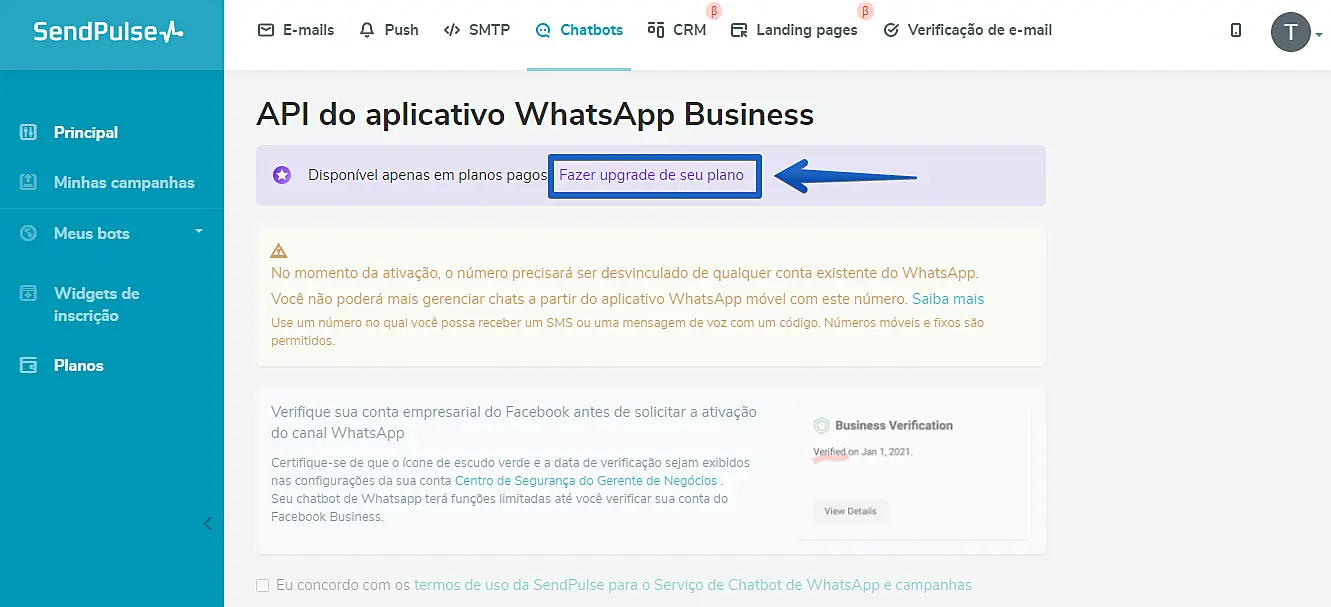Check the Eu concordo com os termos checkbox
The image size is (1331, 607).
pyautogui.click(x=262, y=585)
